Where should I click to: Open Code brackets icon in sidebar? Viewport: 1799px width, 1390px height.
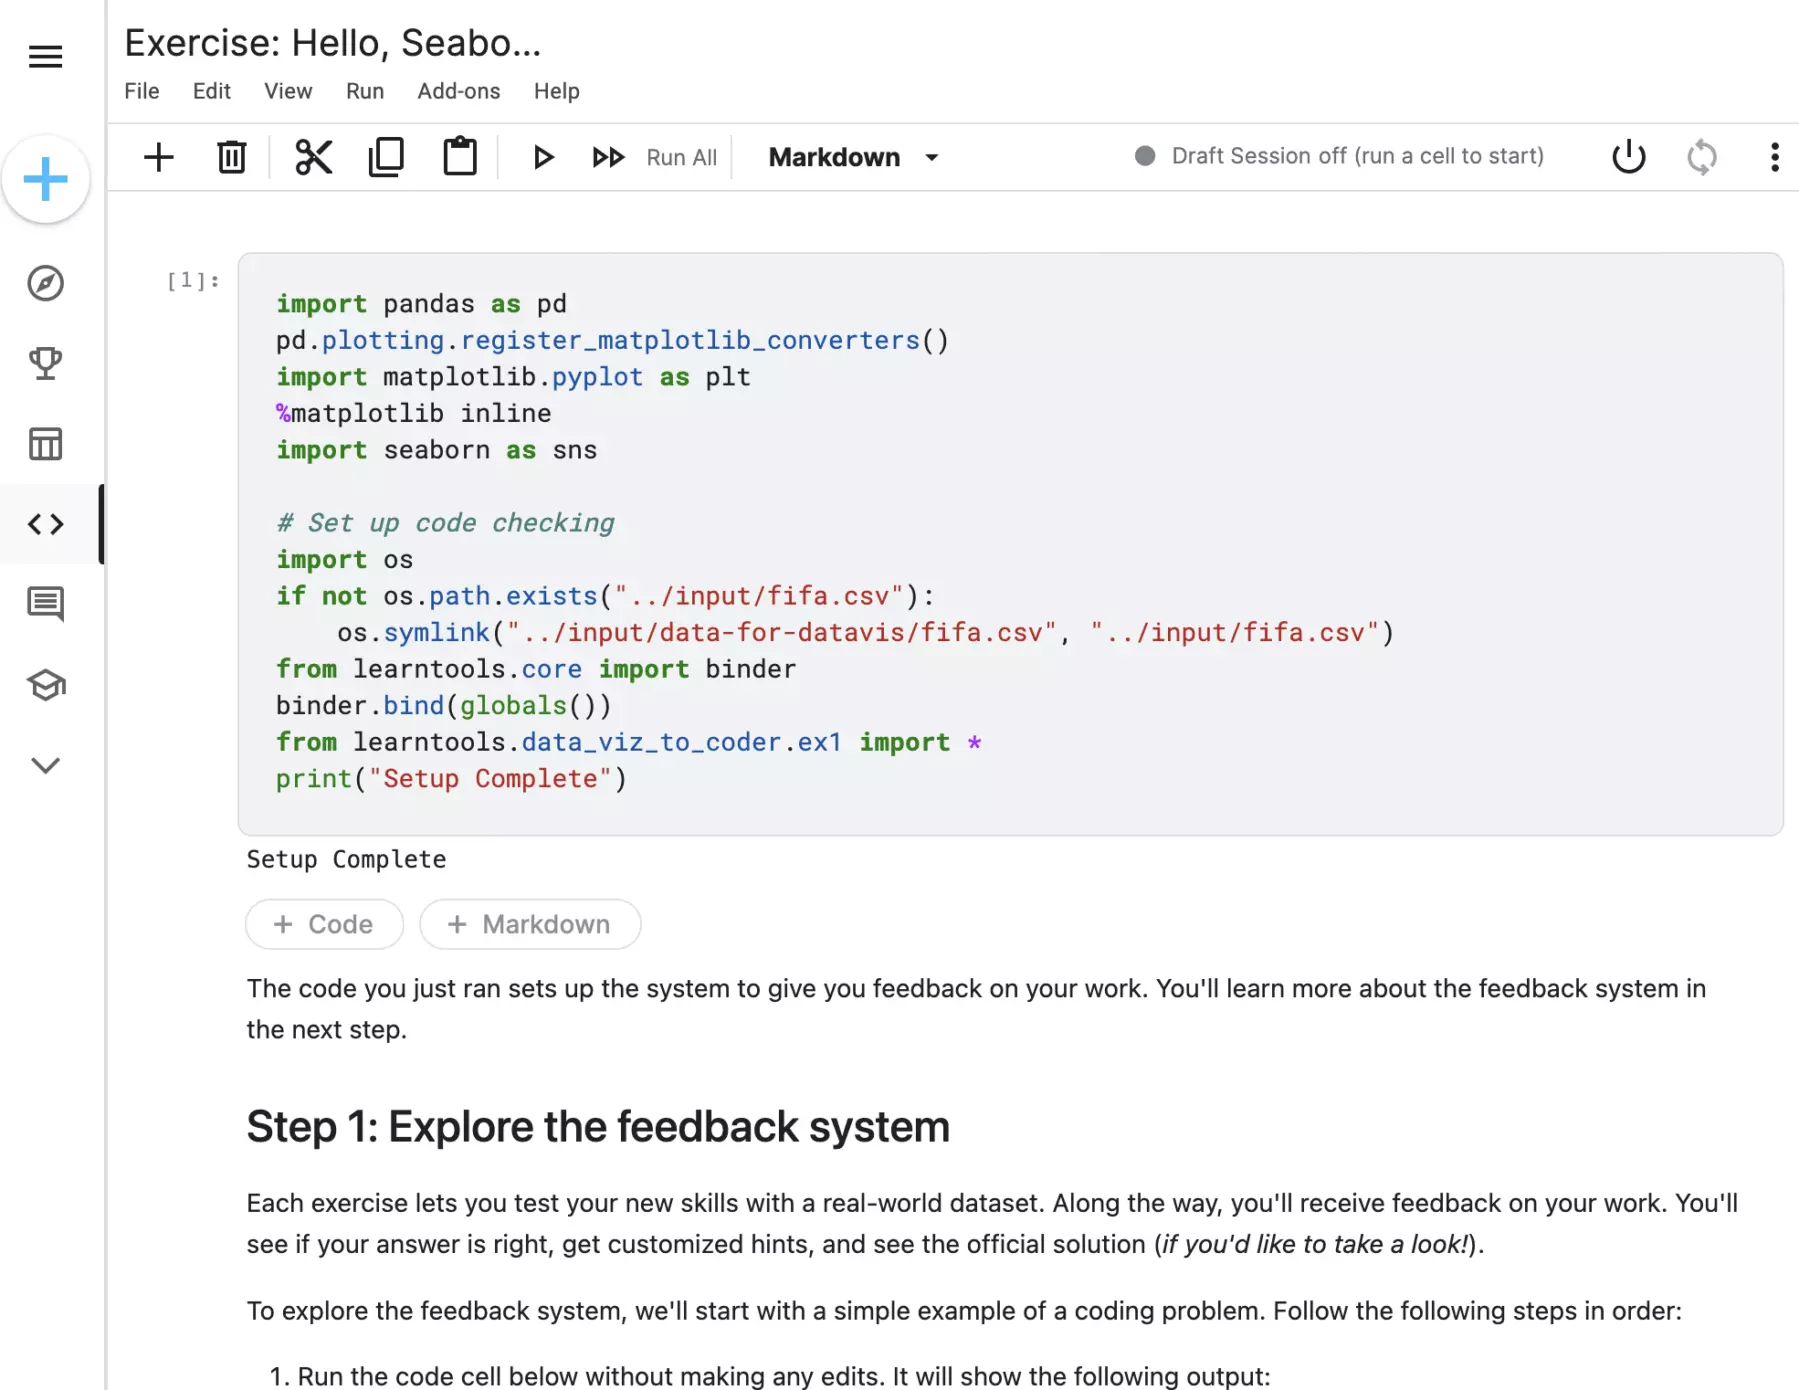46,524
